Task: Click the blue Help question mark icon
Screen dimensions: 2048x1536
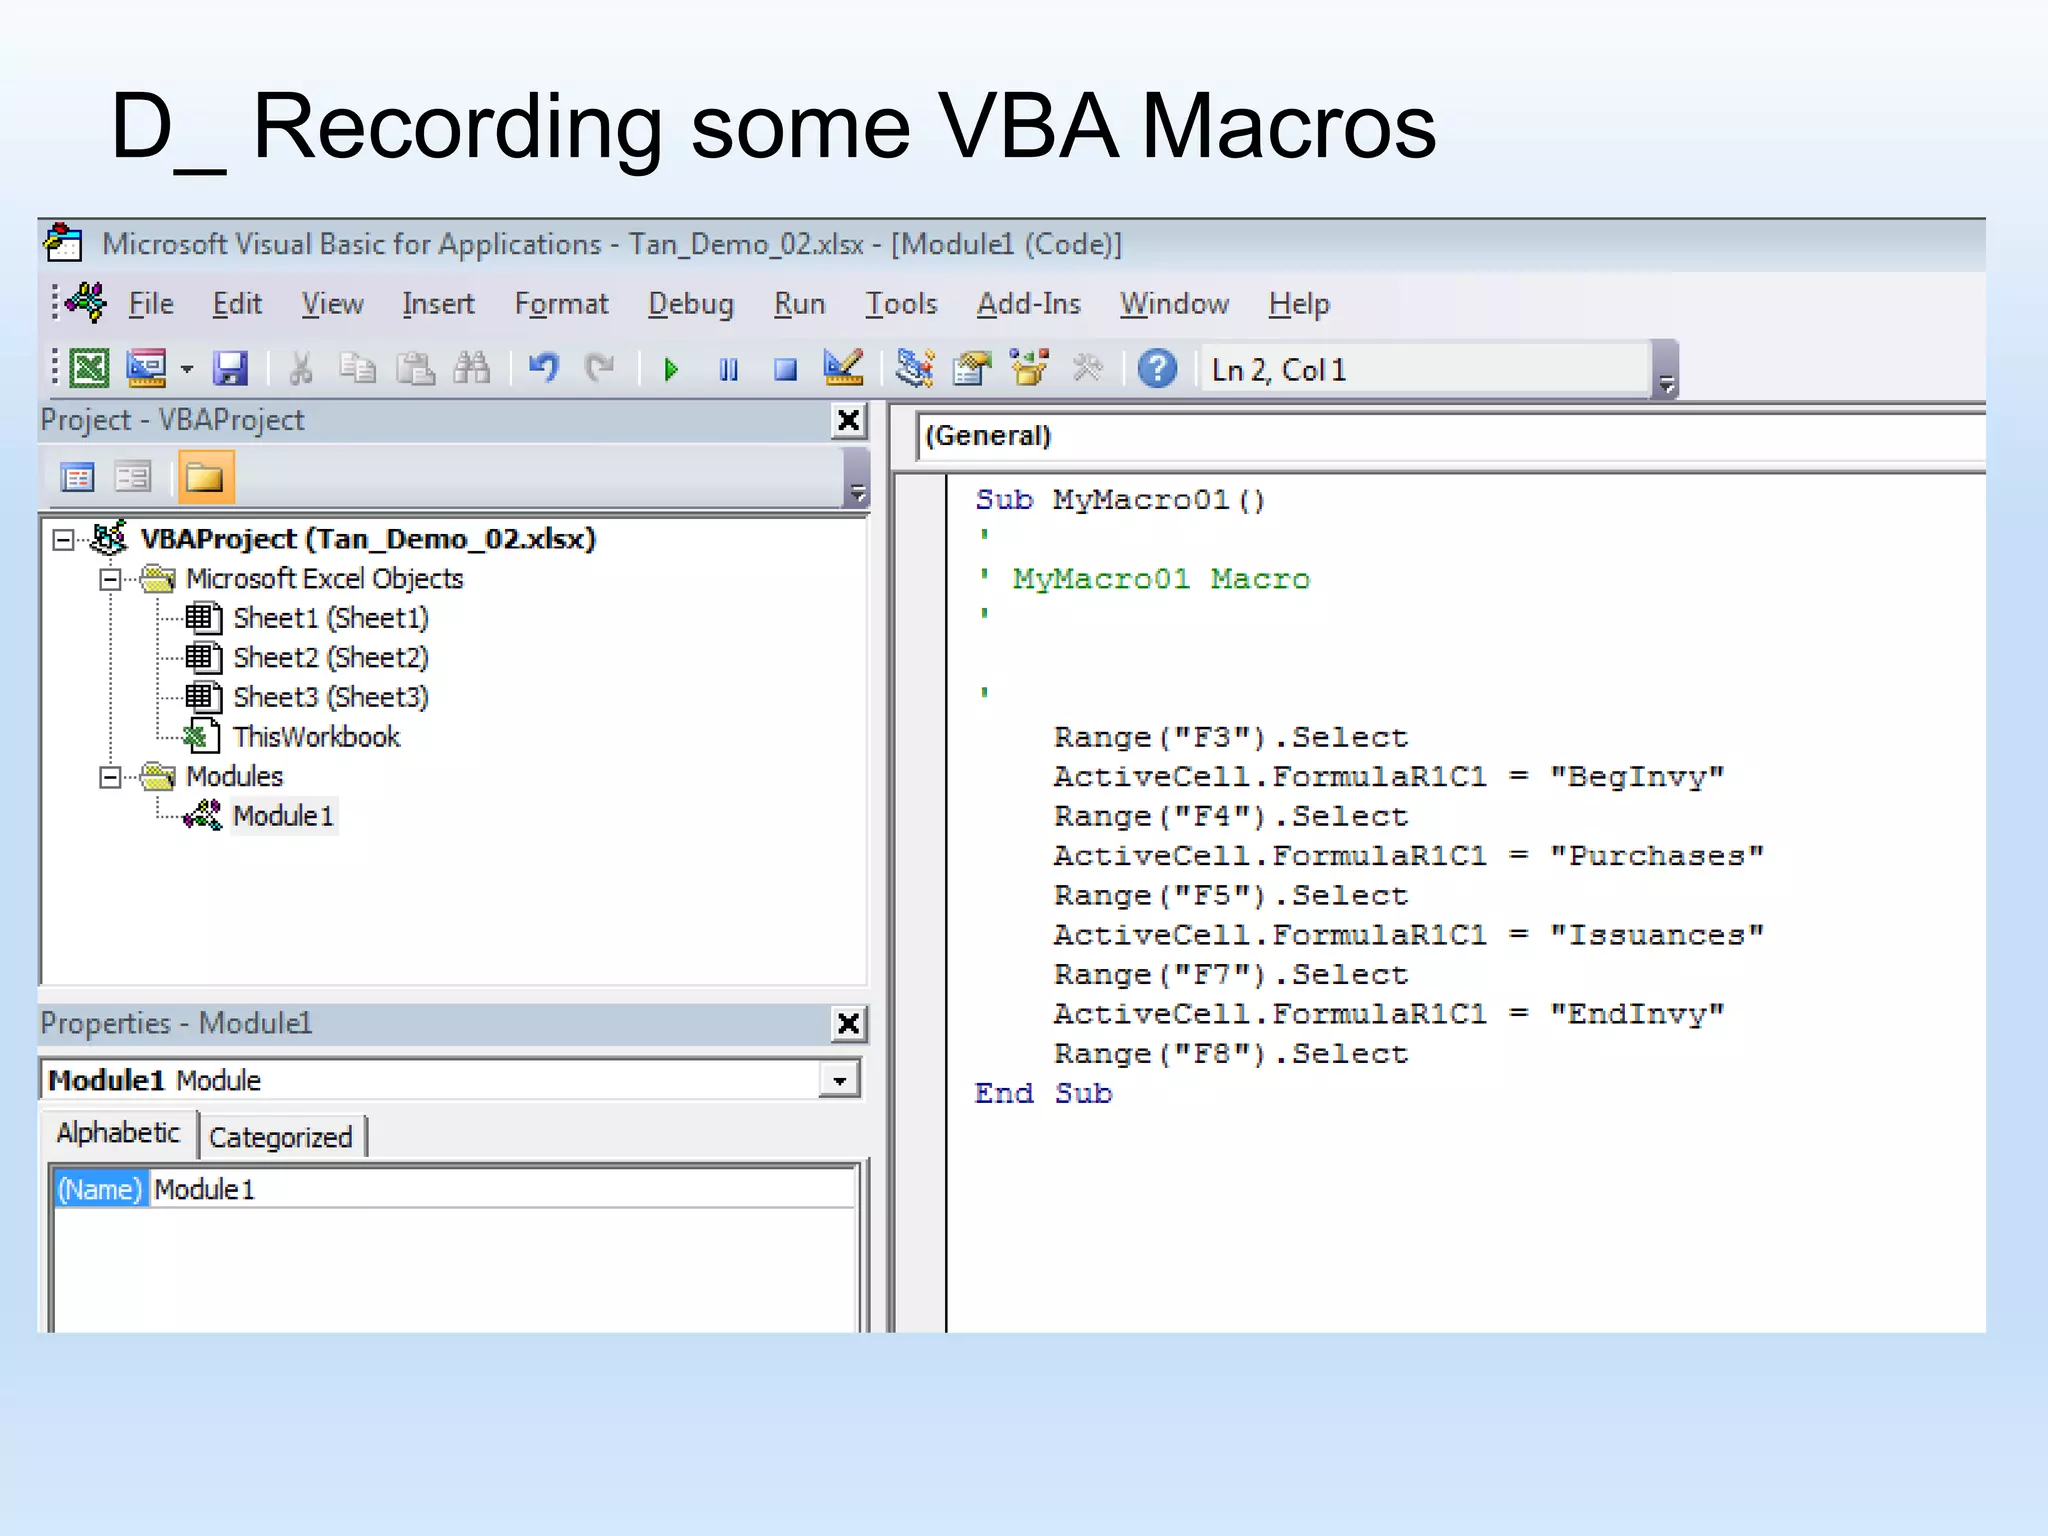Action: (1157, 369)
